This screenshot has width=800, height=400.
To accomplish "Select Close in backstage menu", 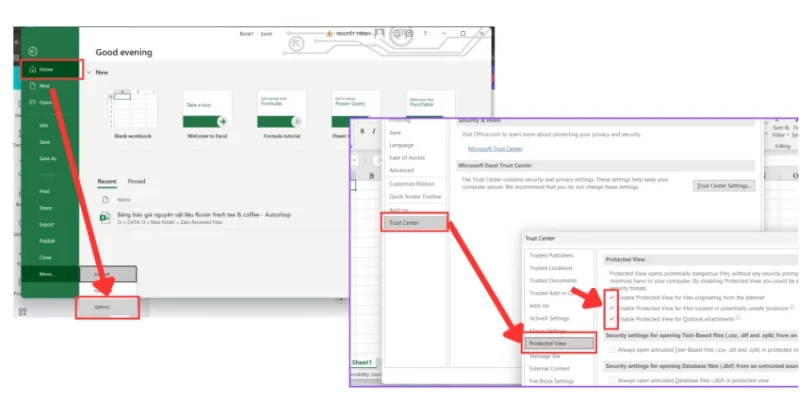I will (51, 258).
